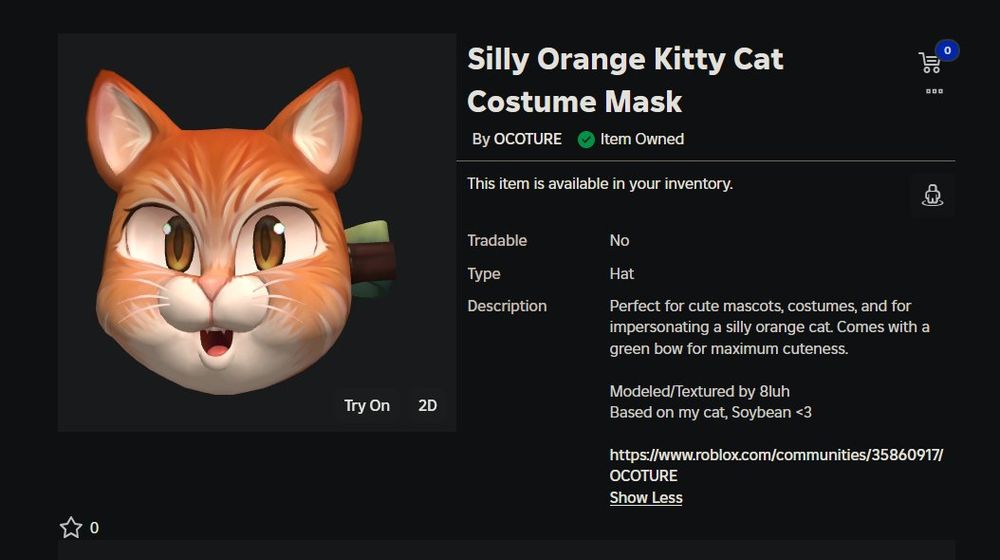Screen dimensions: 1000x560
Task: Open the roblox.com communities URL link
Action: point(776,465)
